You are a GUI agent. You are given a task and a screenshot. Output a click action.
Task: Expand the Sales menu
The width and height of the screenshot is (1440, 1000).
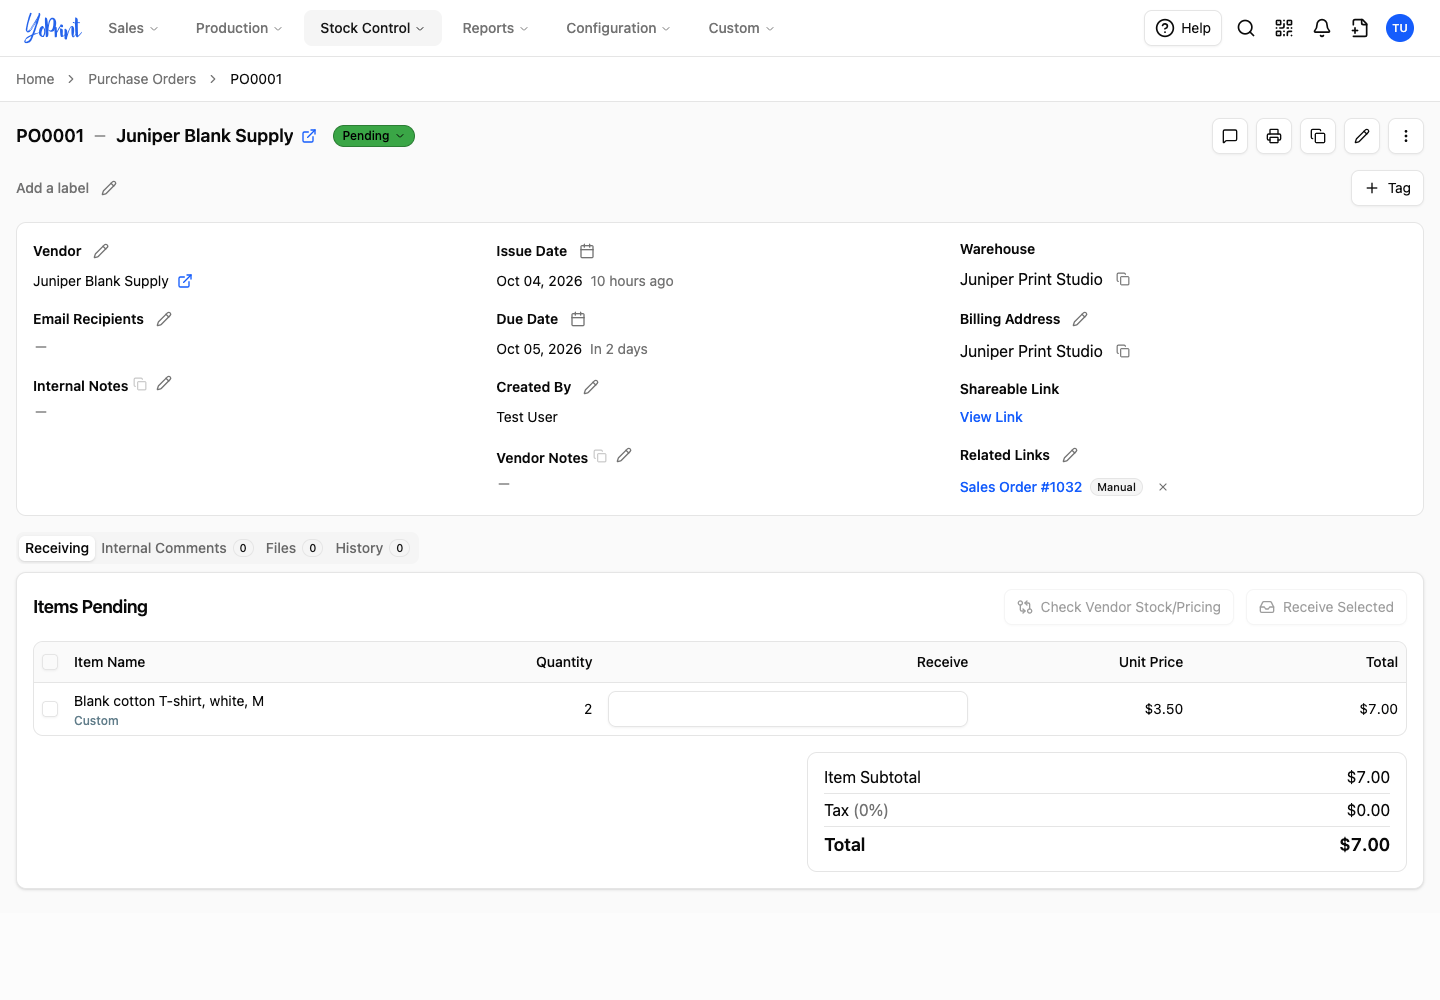click(x=133, y=28)
